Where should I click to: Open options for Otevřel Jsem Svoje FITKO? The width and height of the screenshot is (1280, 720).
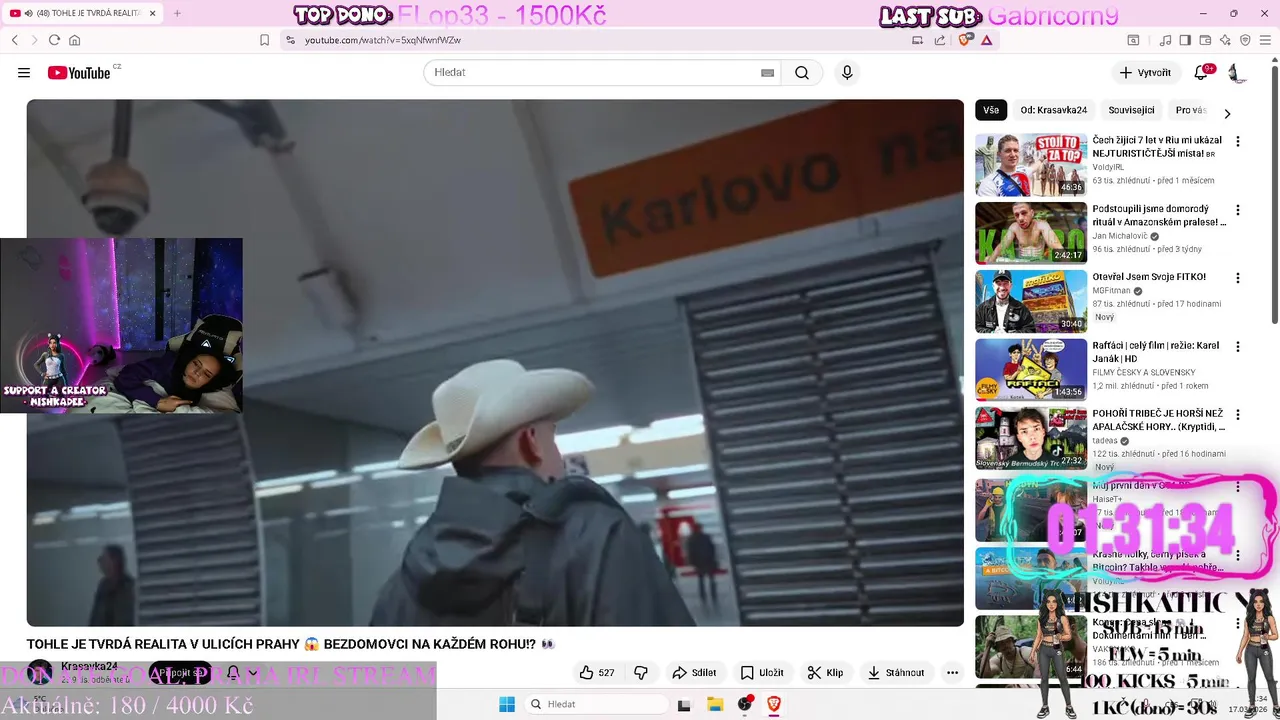(1238, 278)
